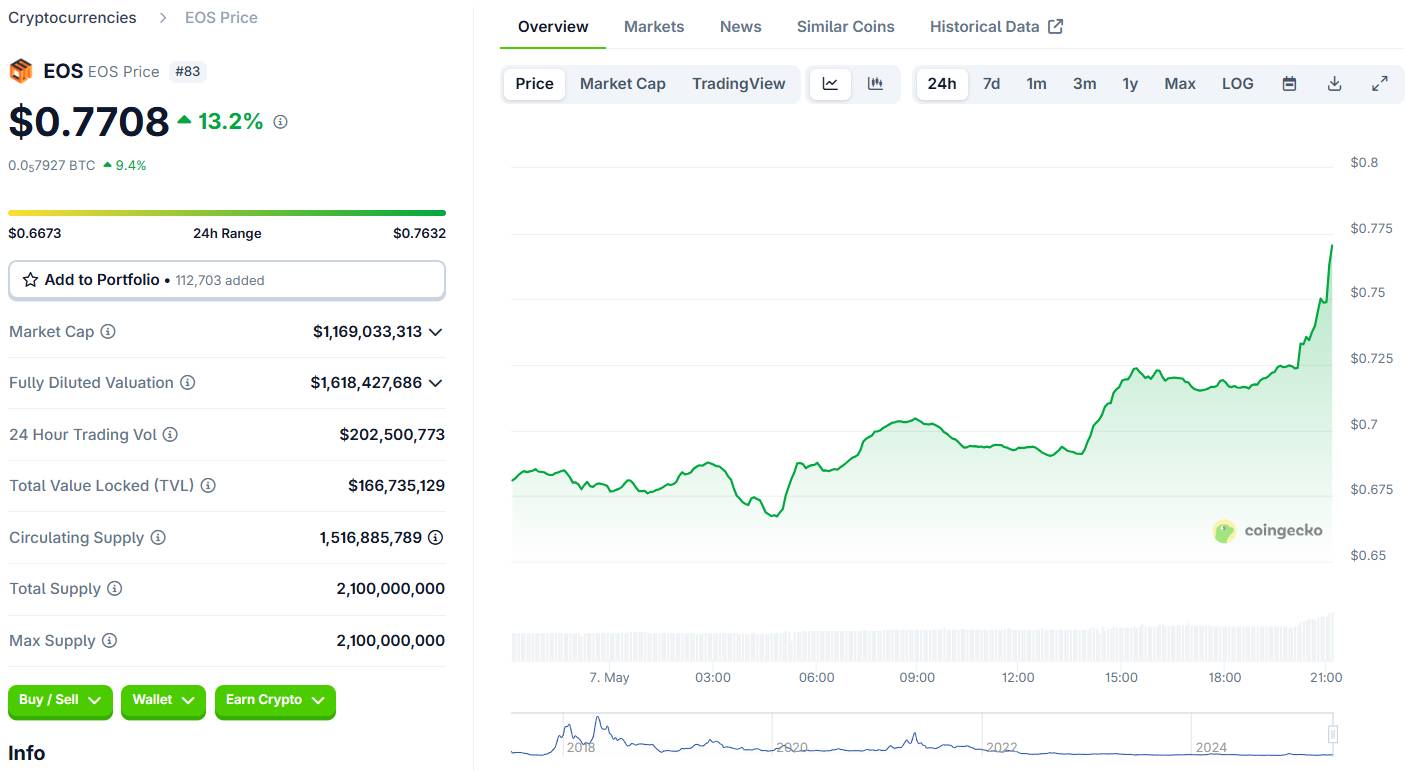Expand Fully Diluted Valuation details chevron
1406x771 pixels.
click(x=436, y=383)
